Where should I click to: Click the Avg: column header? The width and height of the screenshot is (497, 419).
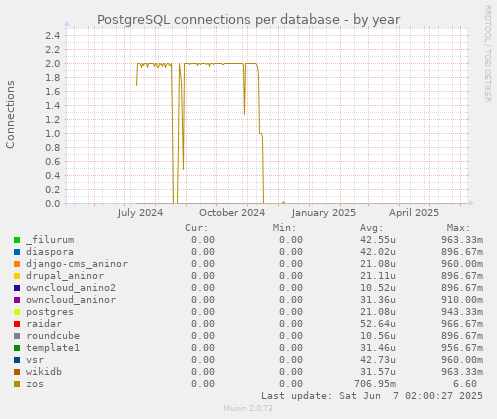click(x=372, y=228)
